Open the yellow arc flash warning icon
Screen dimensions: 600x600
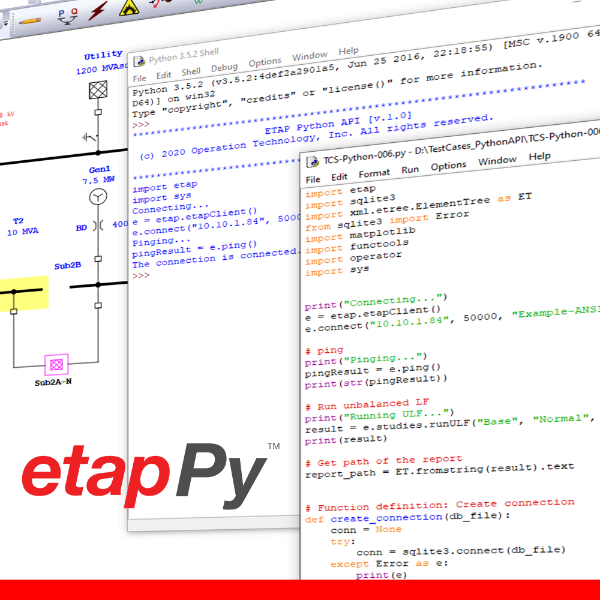[129, 7]
